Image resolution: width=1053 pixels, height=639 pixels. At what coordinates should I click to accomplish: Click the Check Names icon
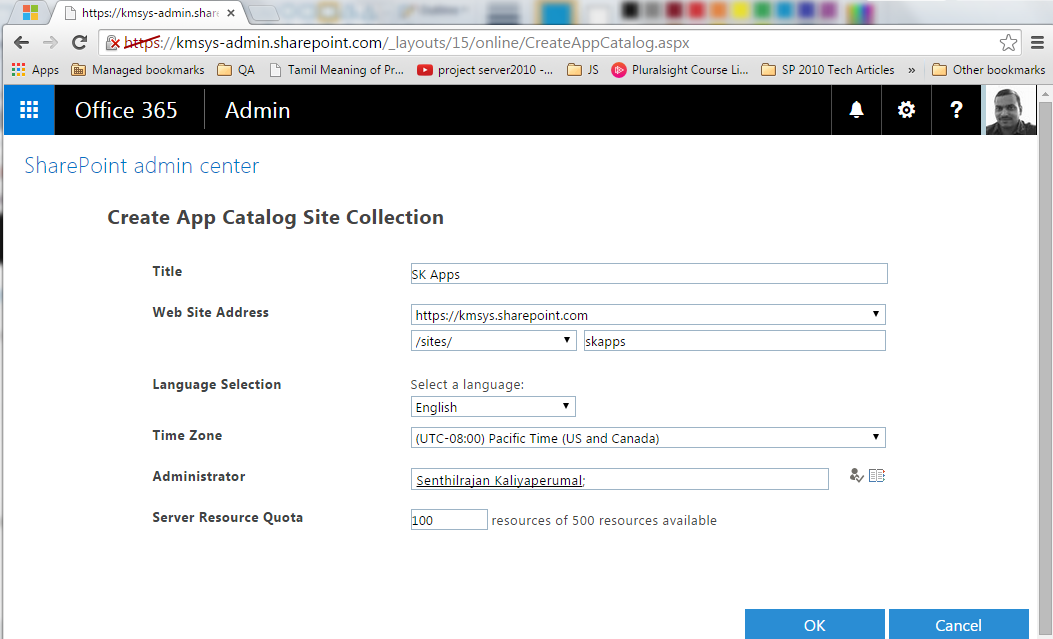click(x=856, y=476)
